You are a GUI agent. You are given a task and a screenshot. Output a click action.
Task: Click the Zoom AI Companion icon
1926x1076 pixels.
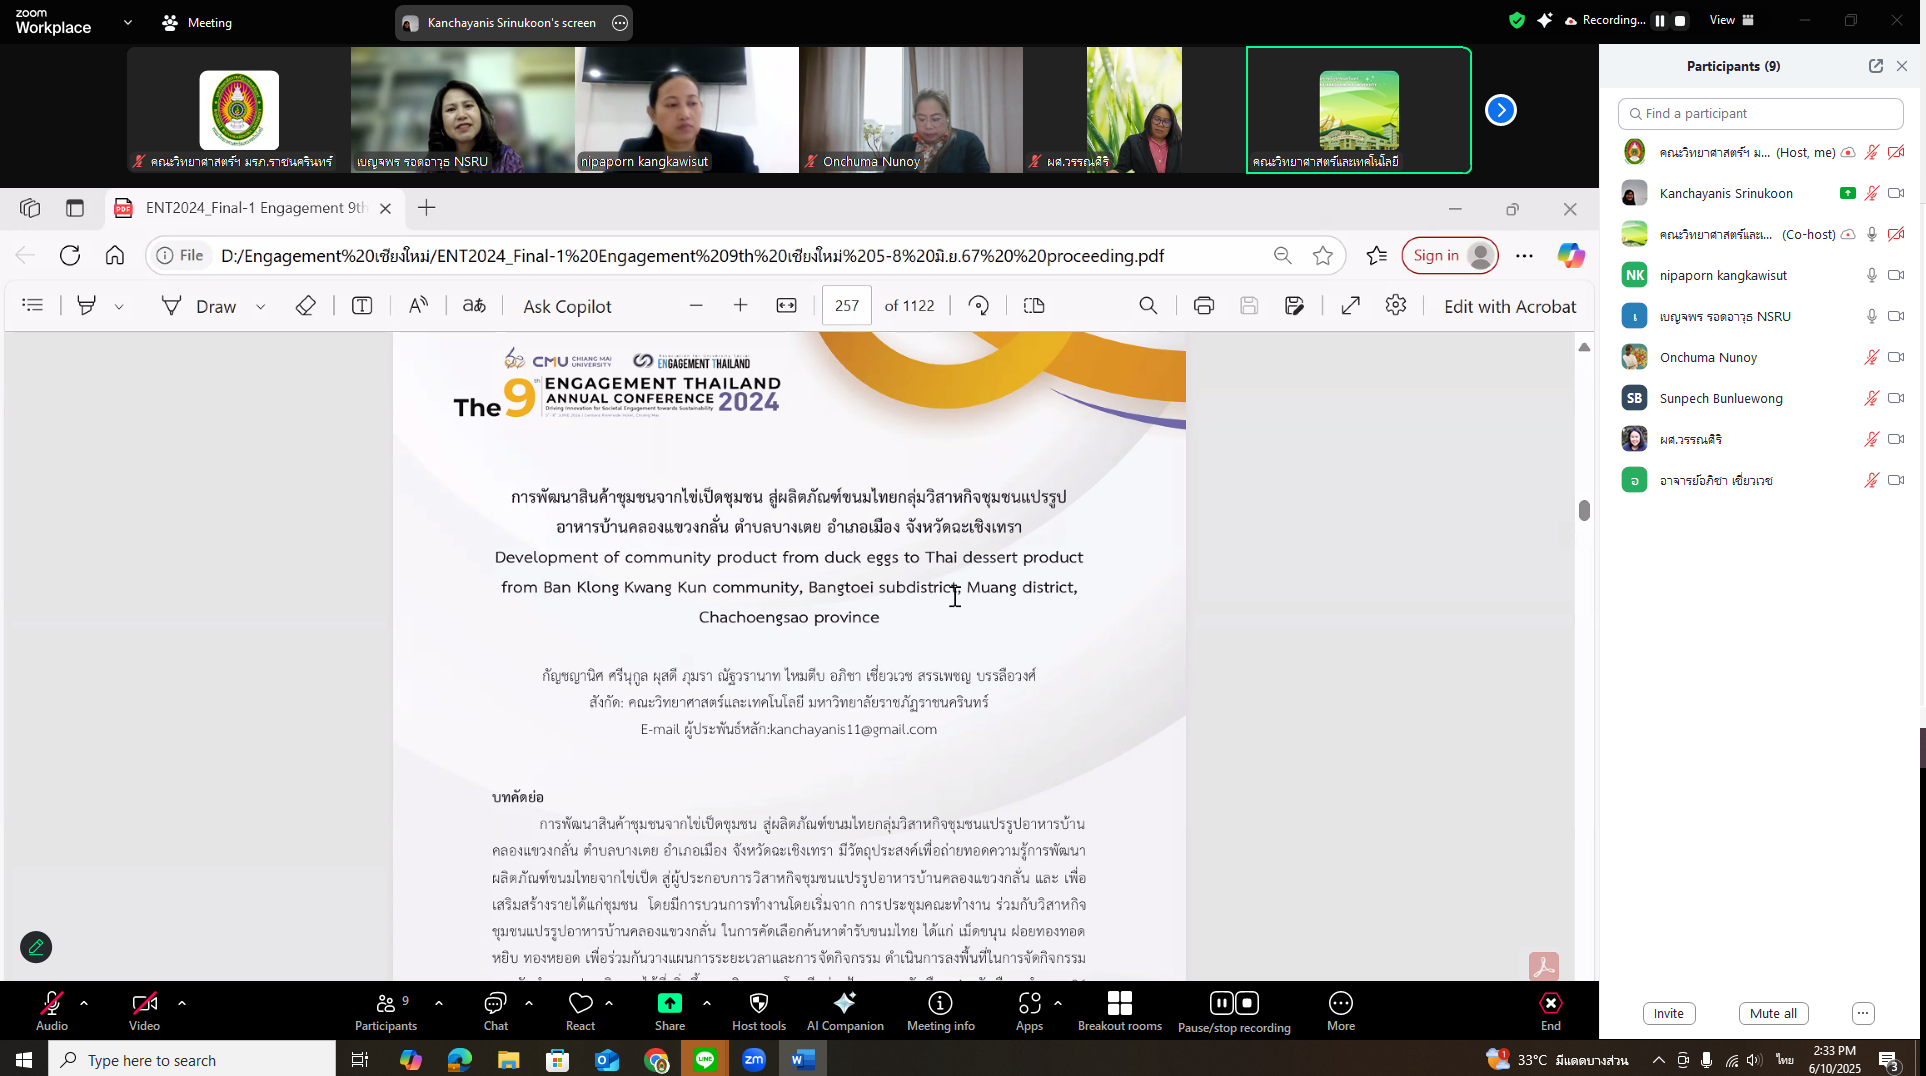[x=844, y=1010]
